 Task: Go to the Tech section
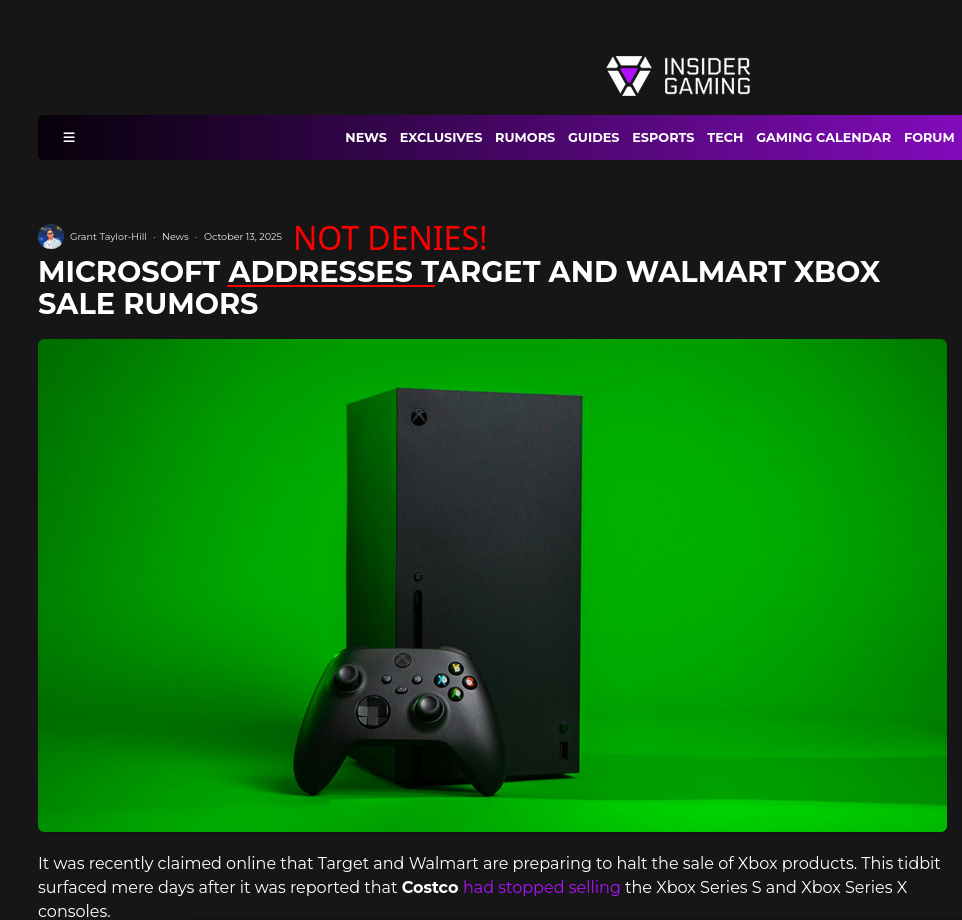point(725,137)
